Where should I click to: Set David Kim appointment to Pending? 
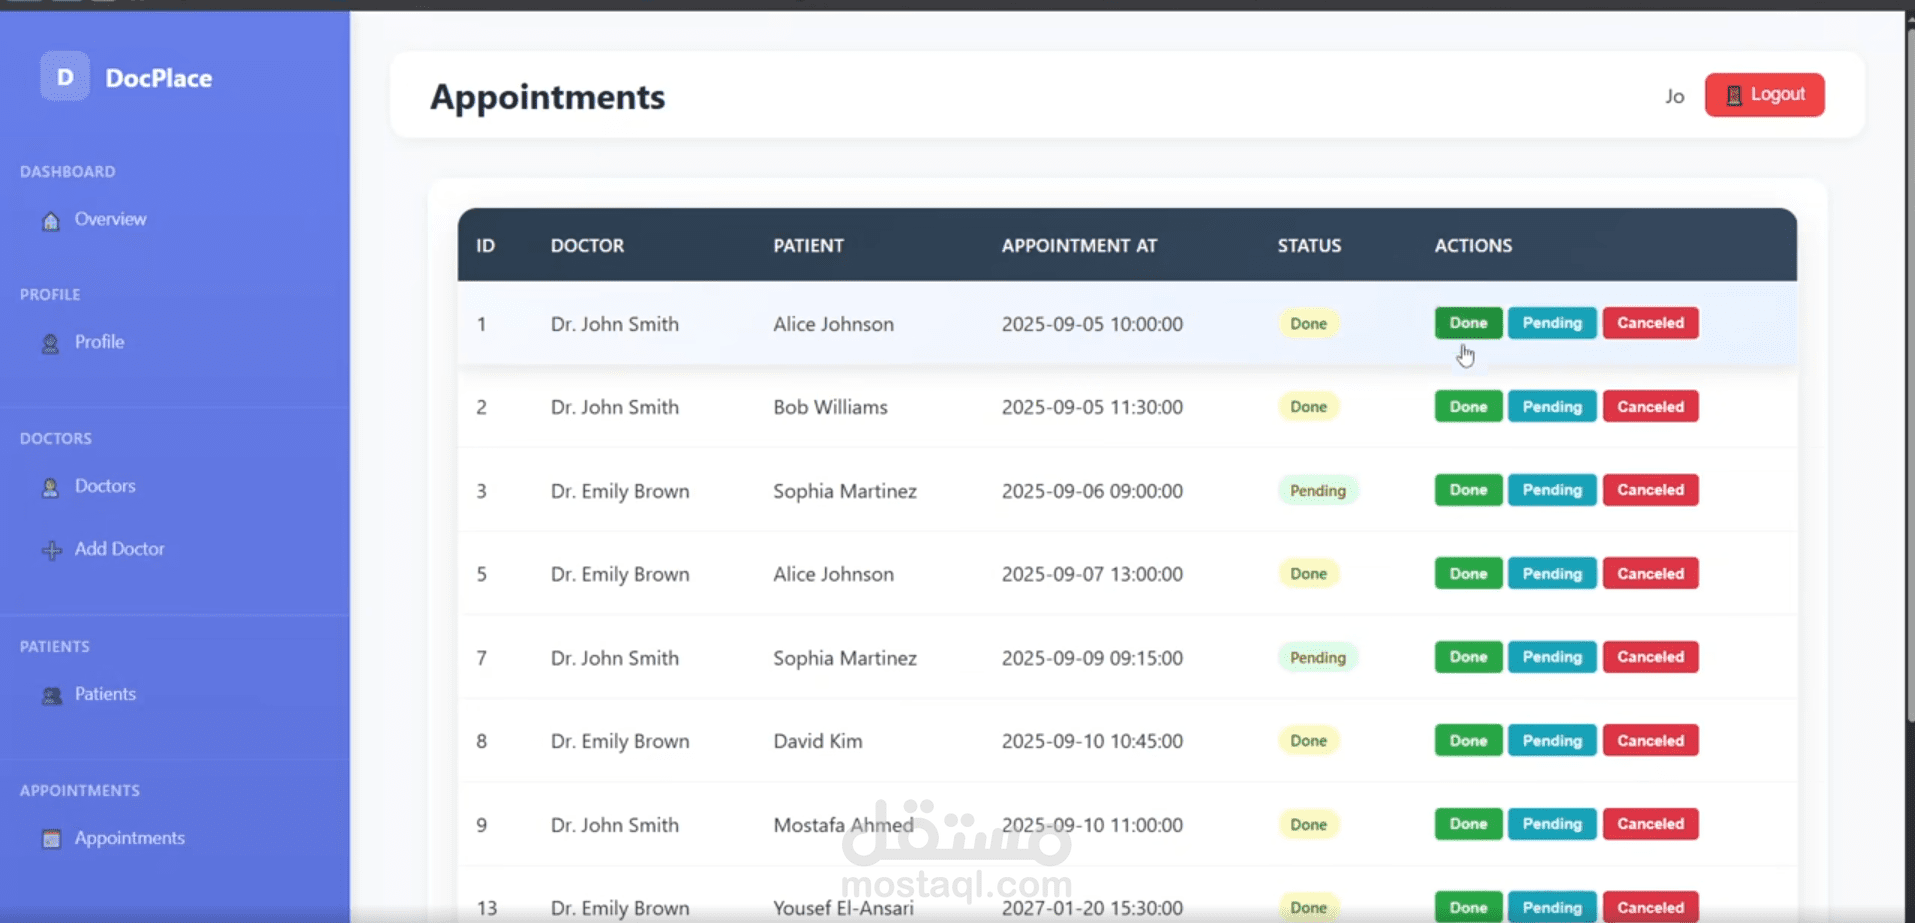(x=1552, y=741)
